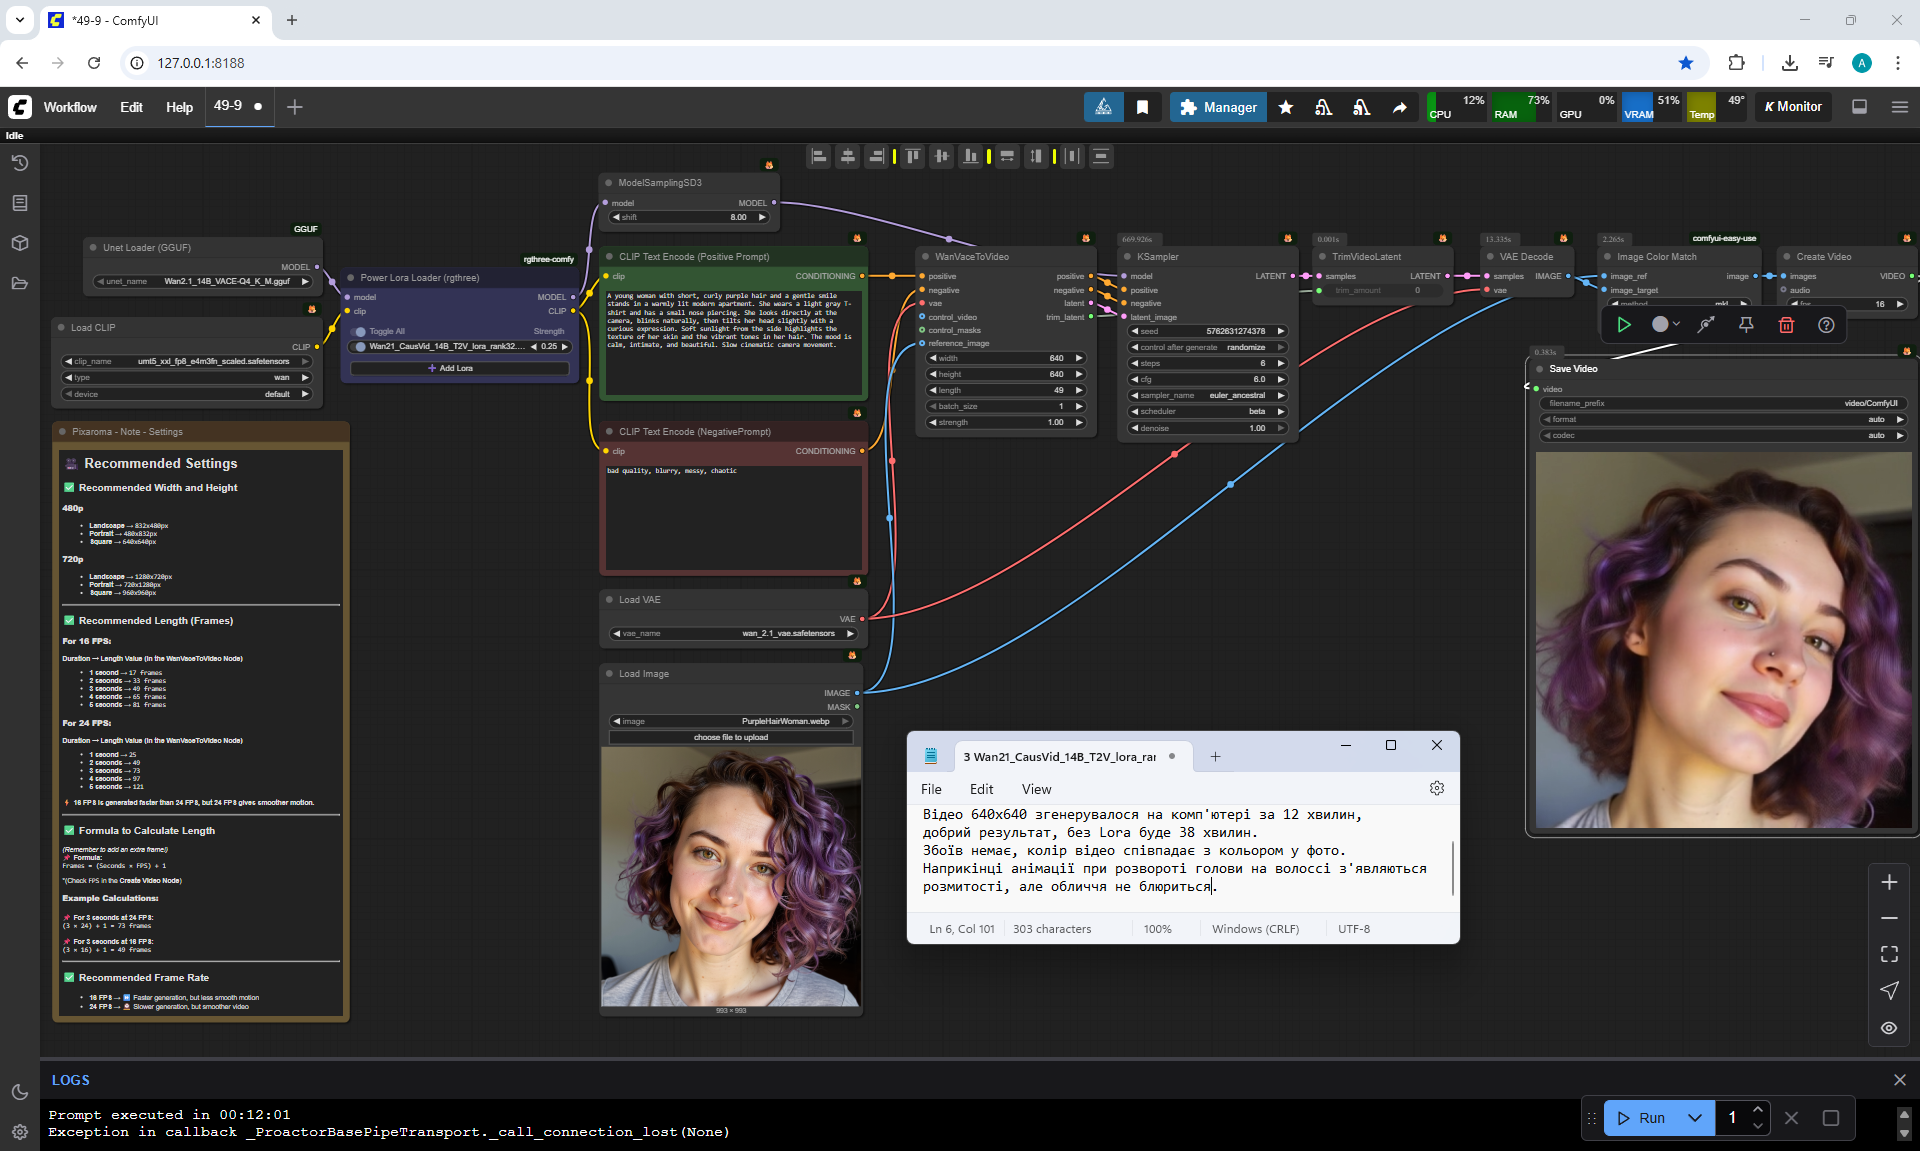
Task: Open node help question mark icon
Action: pos(1826,325)
